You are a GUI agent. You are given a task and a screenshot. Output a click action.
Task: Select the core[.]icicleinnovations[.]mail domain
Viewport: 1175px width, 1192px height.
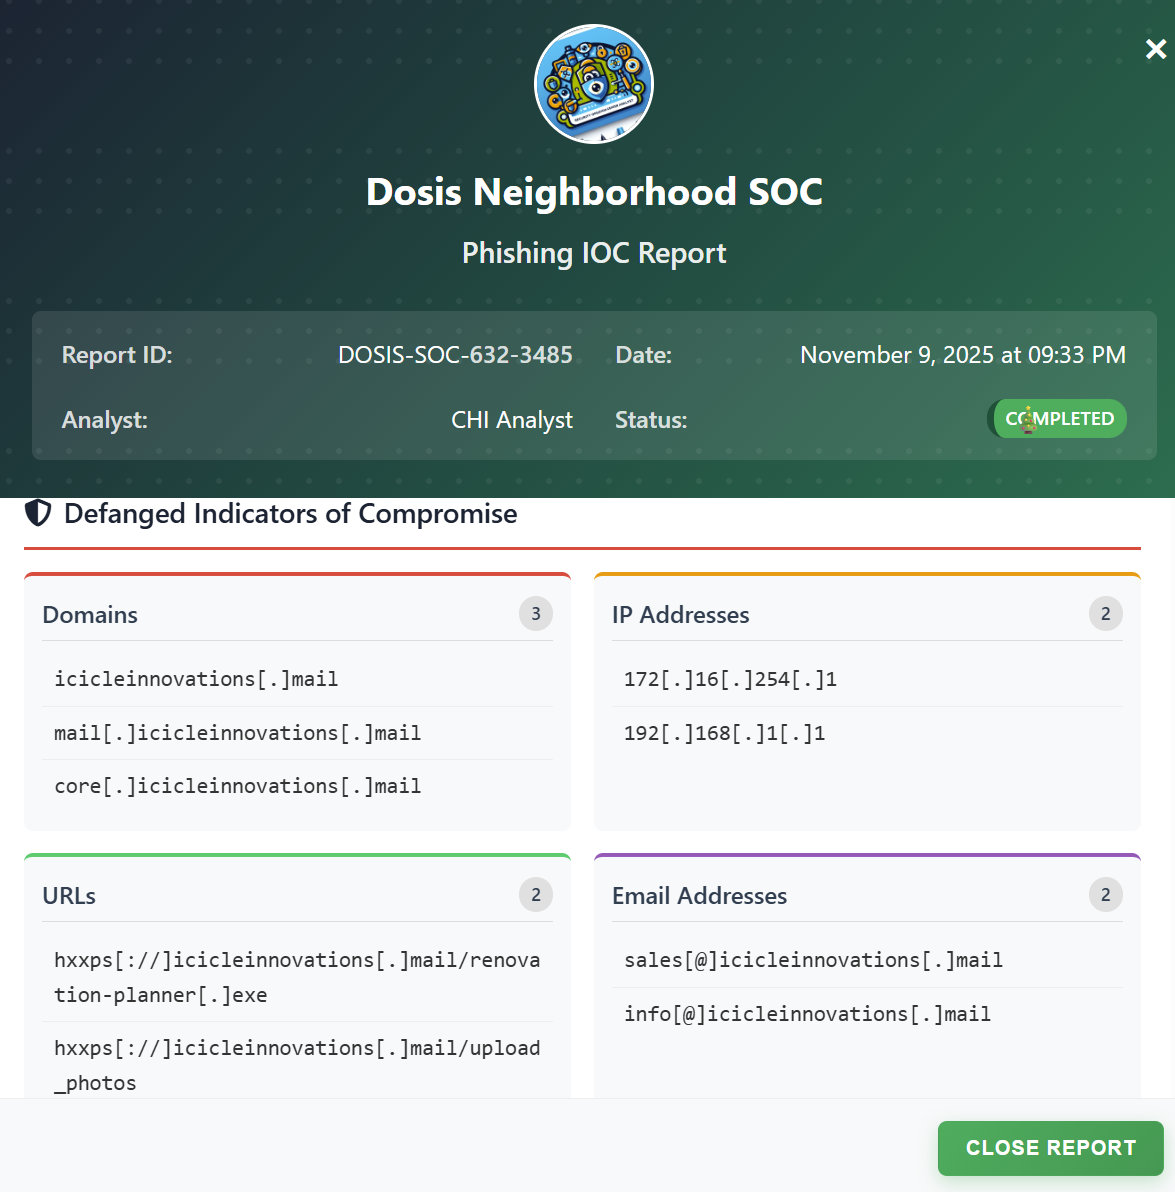click(x=237, y=786)
